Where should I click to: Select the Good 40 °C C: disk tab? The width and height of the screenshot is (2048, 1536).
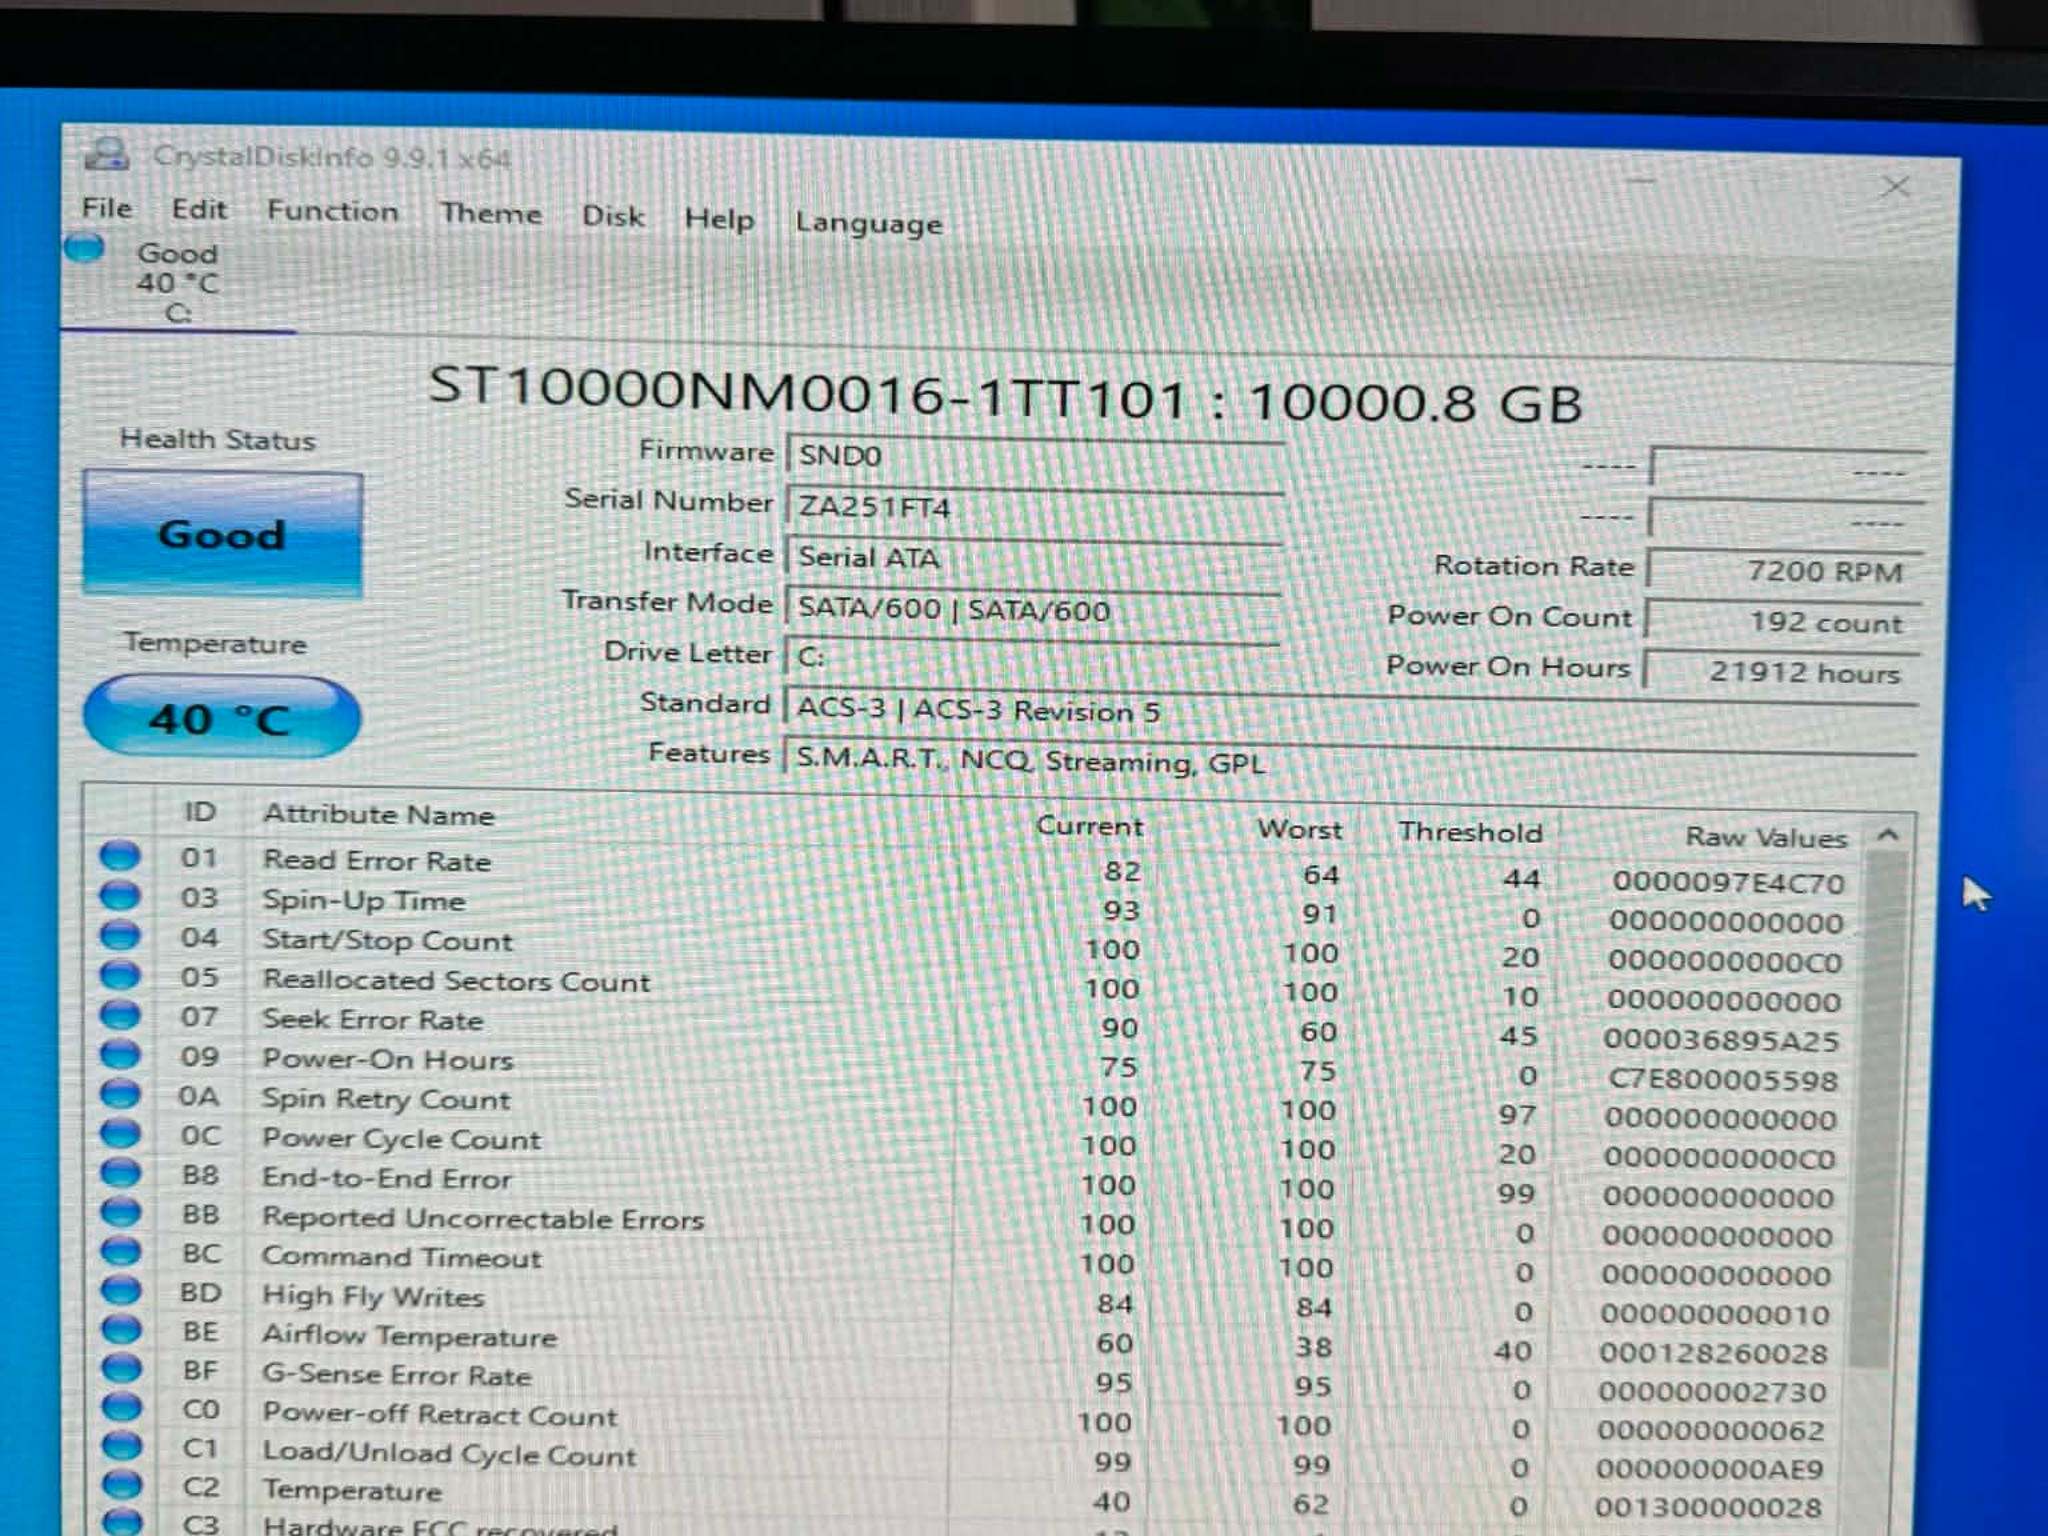177,282
